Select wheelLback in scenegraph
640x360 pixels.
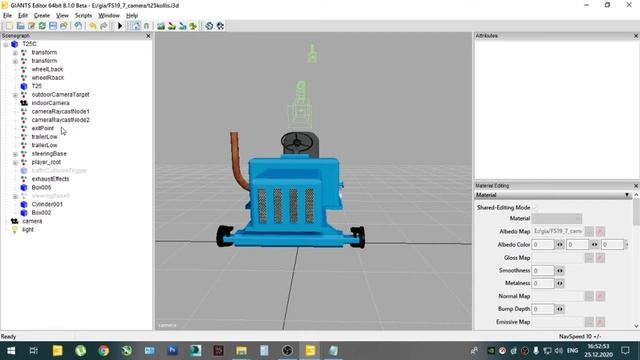coord(47,69)
